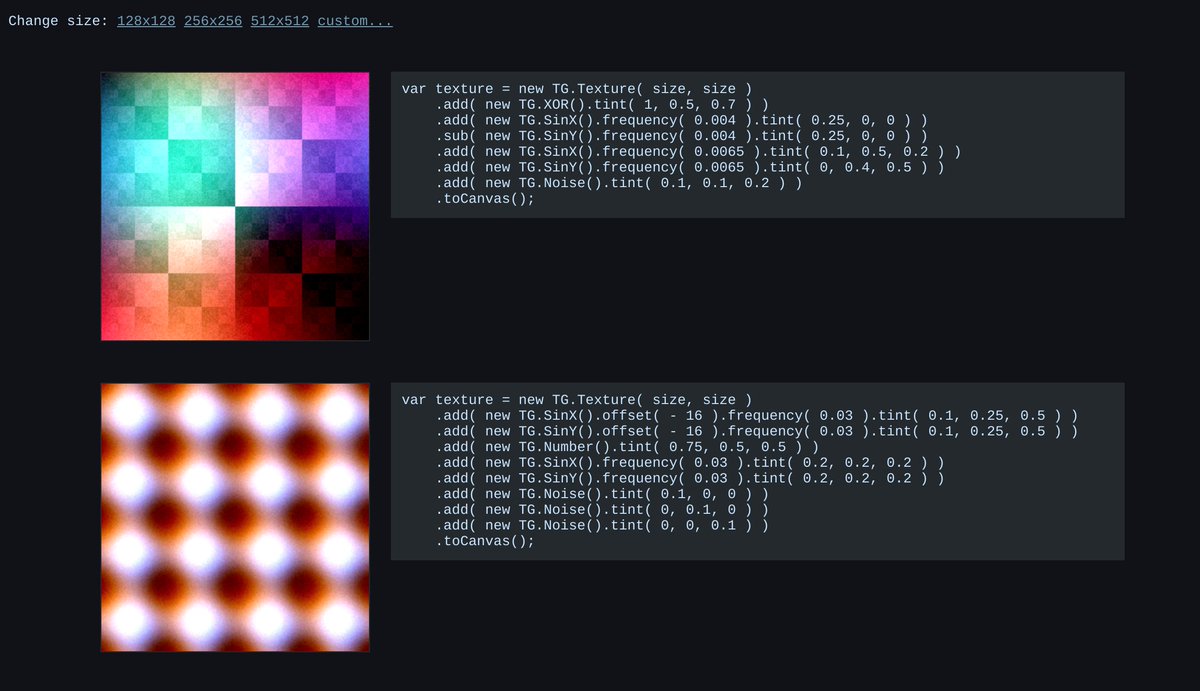The height and width of the screenshot is (691, 1200).
Task: Click var texture line in first code block
Action: pyautogui.click(x=577, y=89)
